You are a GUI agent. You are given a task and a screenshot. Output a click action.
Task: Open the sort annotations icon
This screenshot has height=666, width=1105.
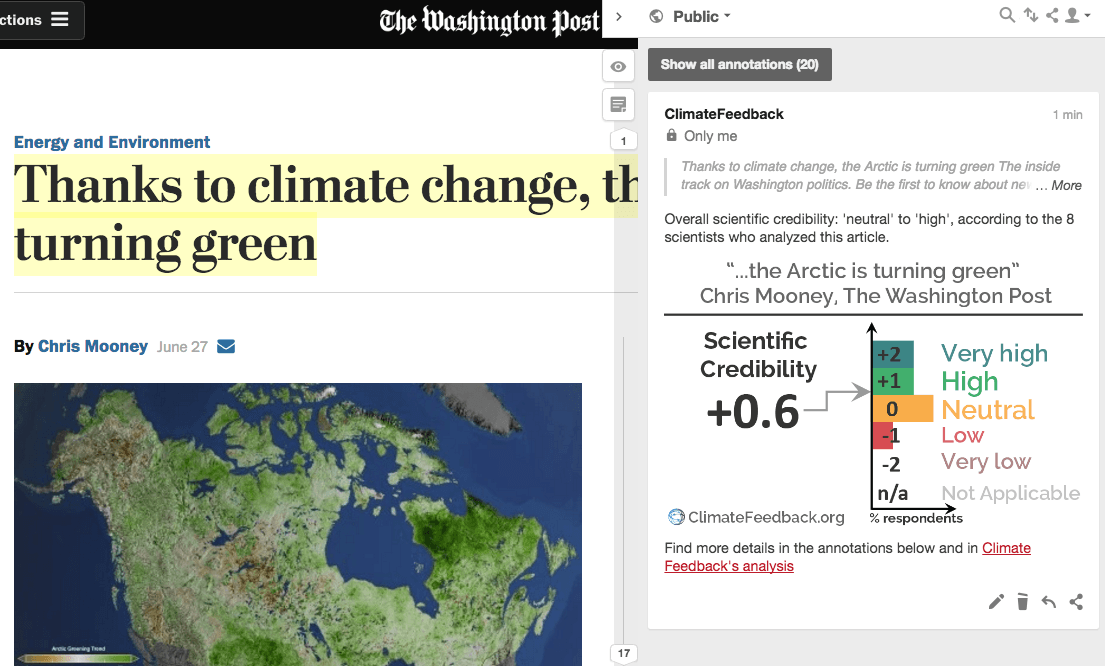1031,15
